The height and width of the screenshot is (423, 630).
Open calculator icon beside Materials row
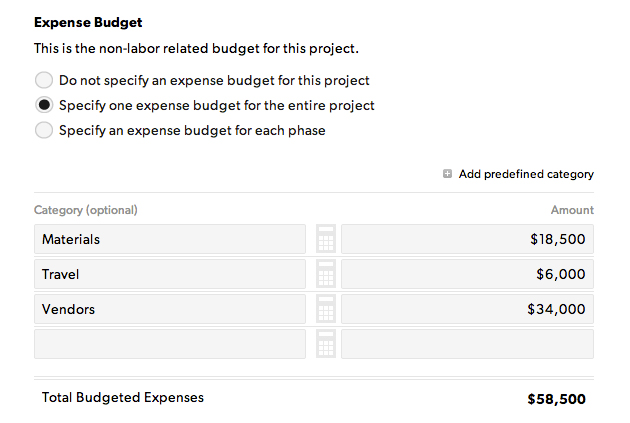[326, 239]
